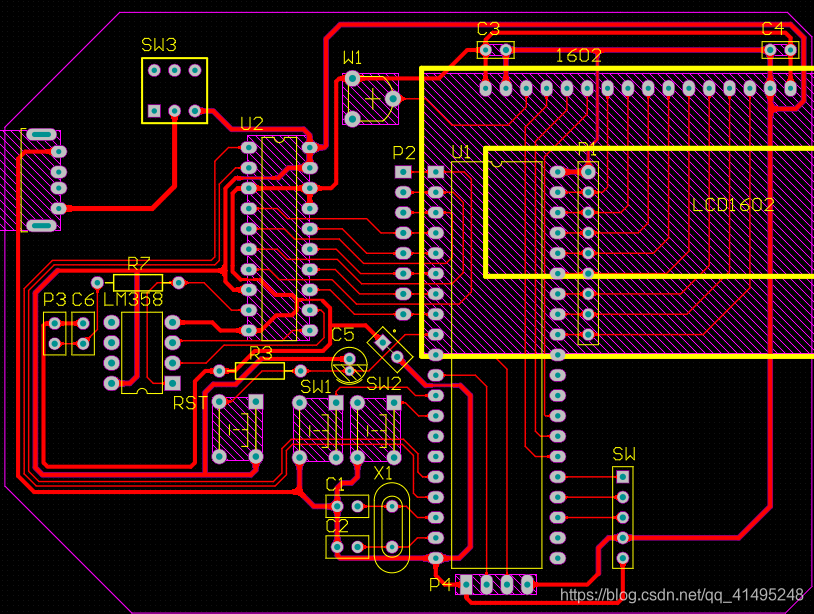The height and width of the screenshot is (614, 814).
Task: Select the bottom-right pad of C6
Action: [83, 344]
